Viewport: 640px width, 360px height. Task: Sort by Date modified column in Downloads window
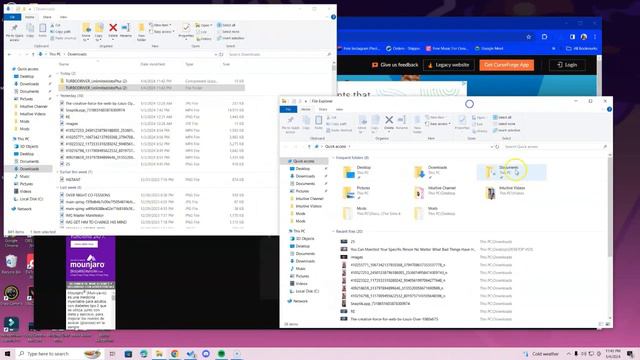(x=153, y=64)
